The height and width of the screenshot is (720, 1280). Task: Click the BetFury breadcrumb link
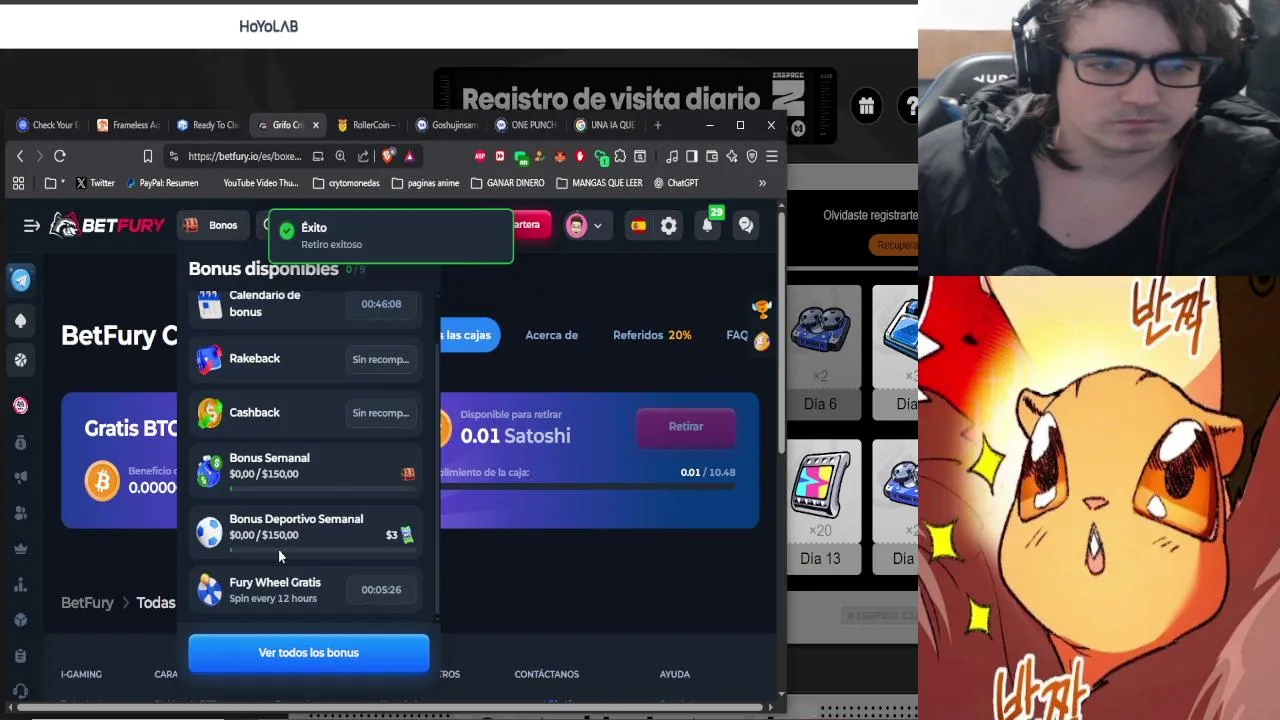(x=87, y=603)
